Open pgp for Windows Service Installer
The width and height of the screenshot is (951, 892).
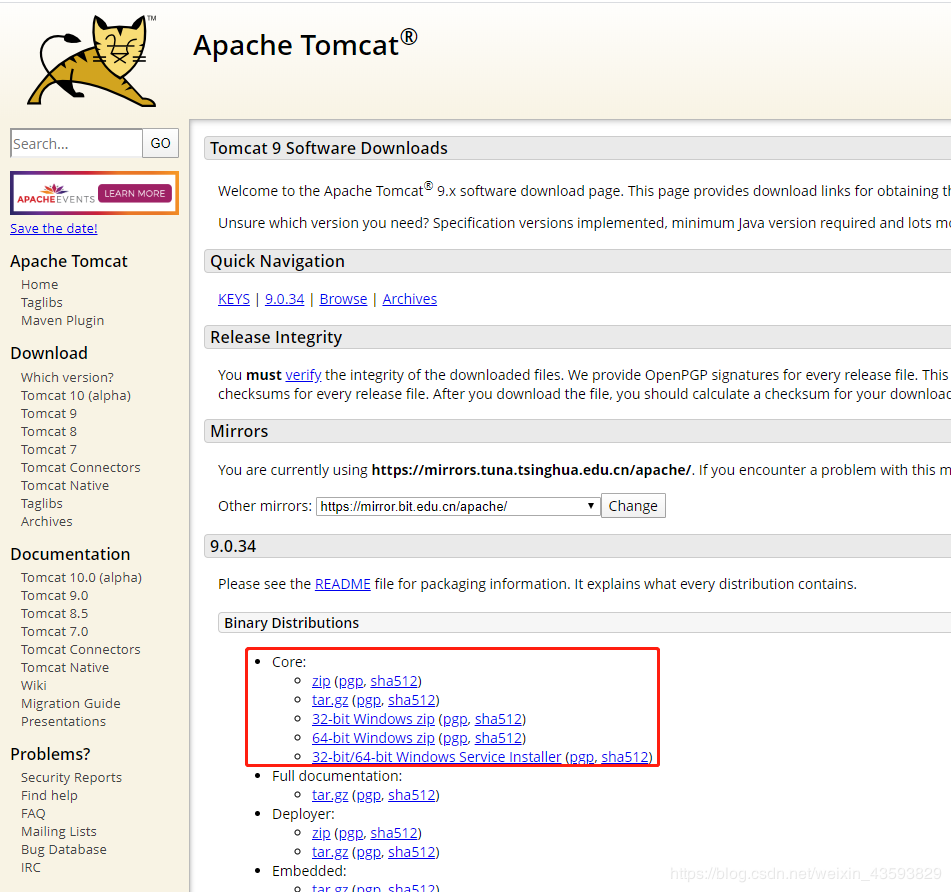click(x=582, y=757)
